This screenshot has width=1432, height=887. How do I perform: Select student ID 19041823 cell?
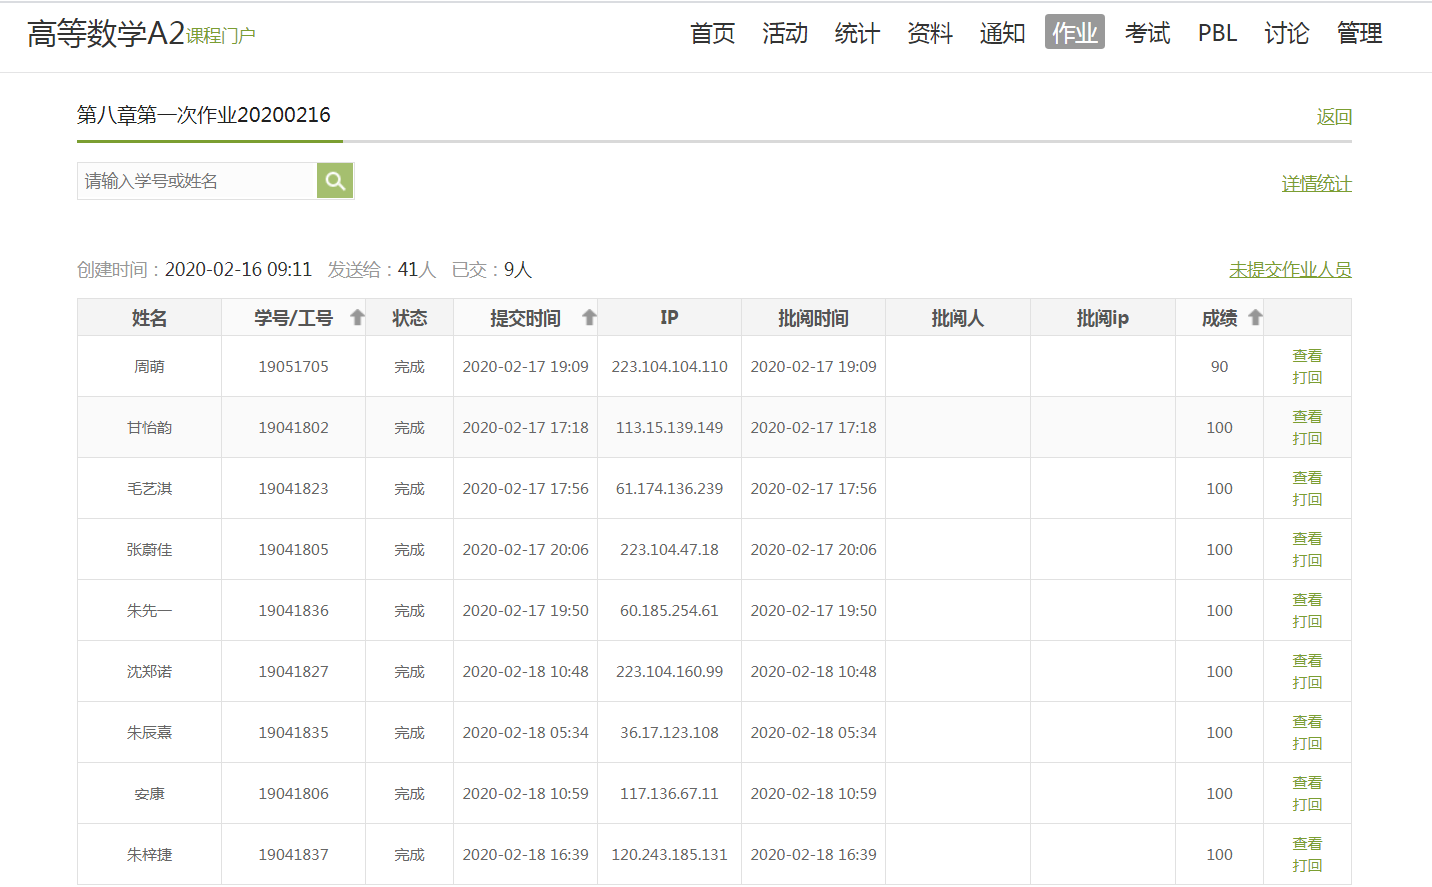(293, 489)
